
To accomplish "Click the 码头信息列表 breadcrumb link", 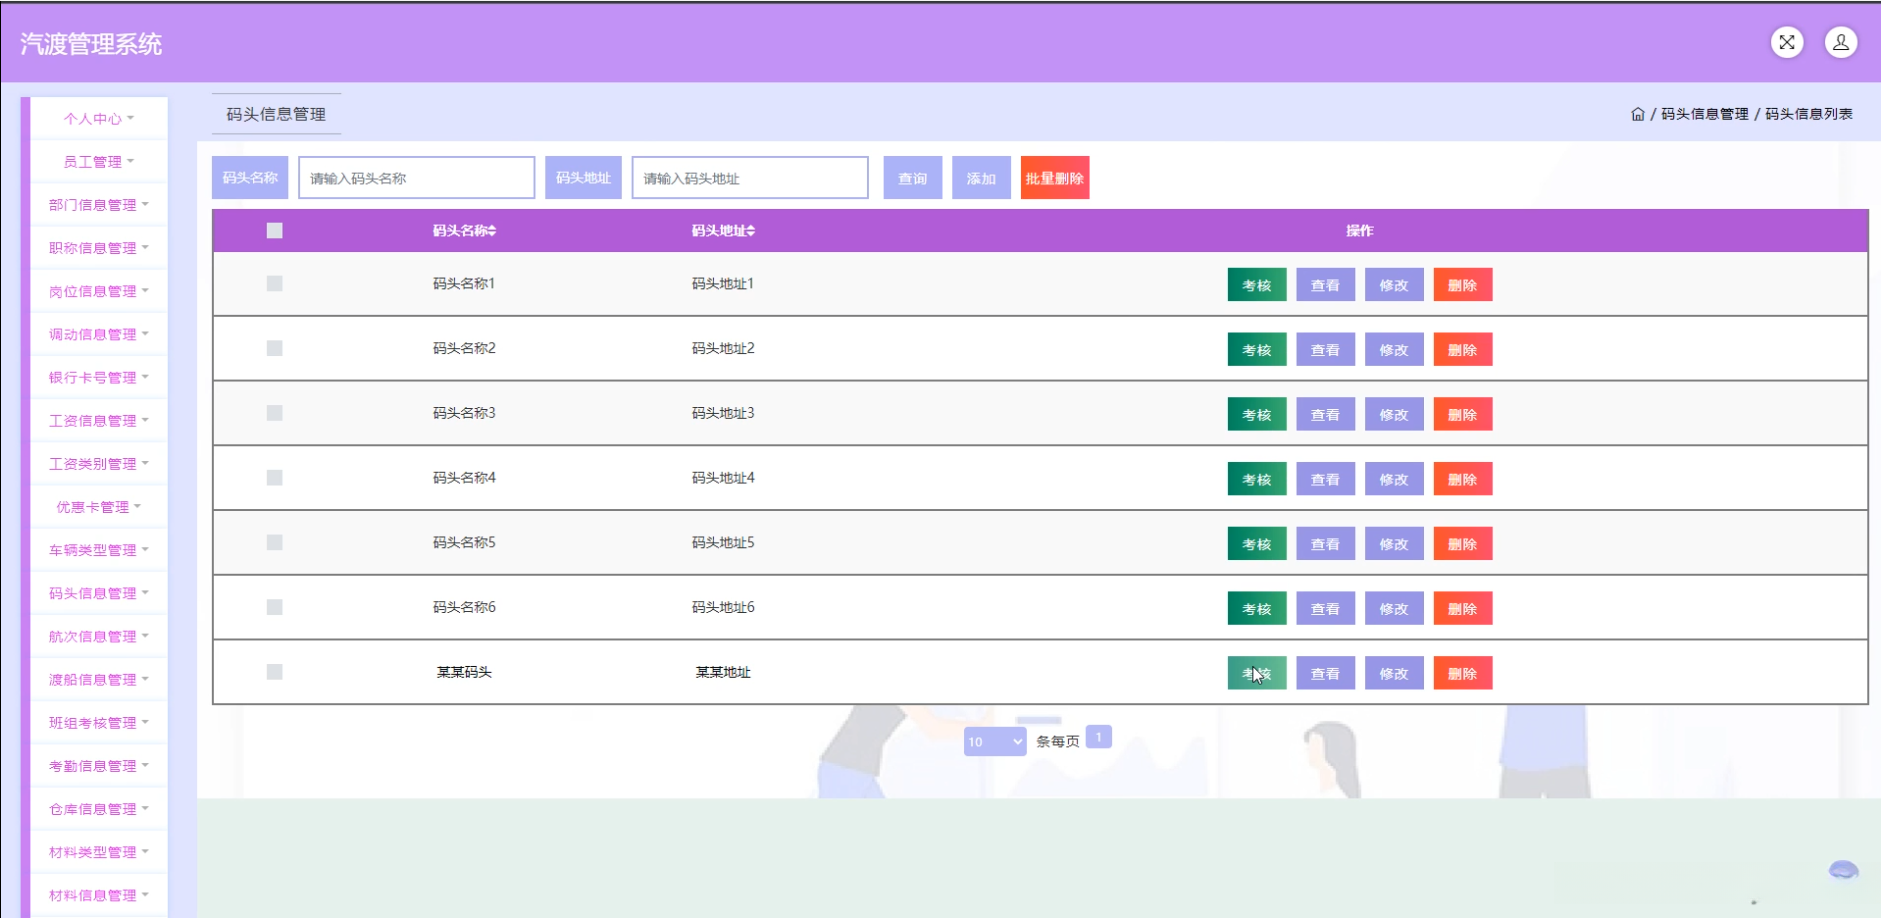I will [1809, 114].
